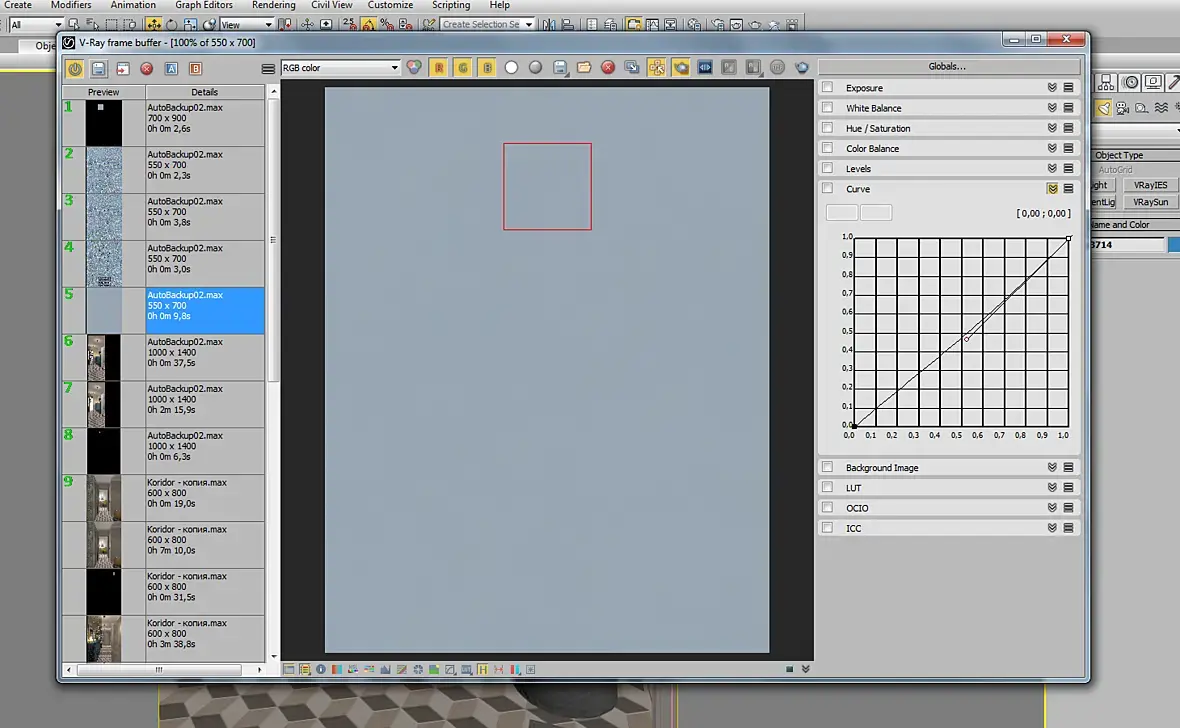Expand the Background Image rollout
Viewport: 1180px width, 728px height.
1052,468
